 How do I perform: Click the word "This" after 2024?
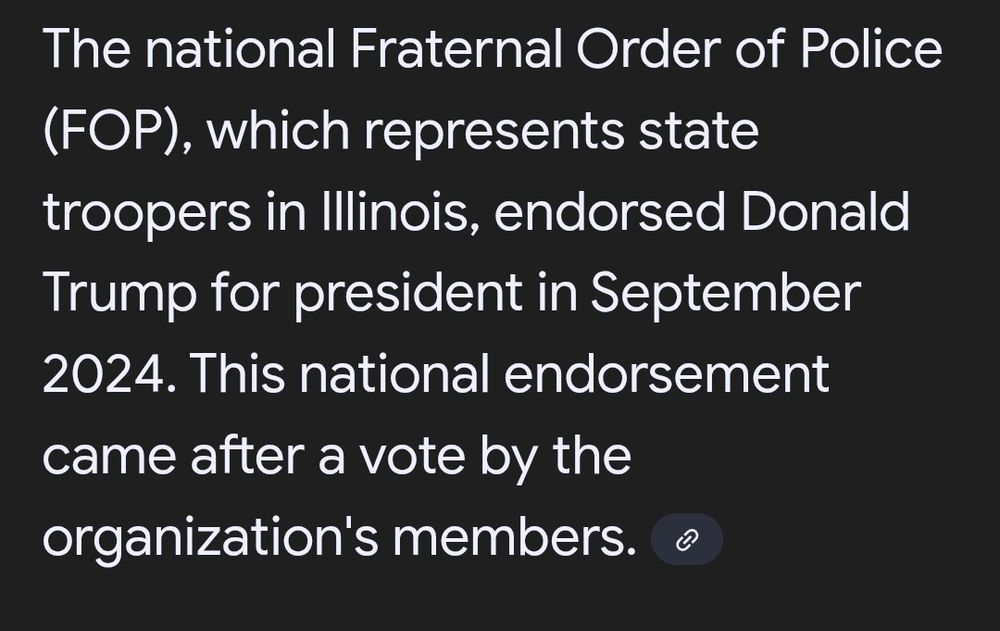[x=237, y=375]
